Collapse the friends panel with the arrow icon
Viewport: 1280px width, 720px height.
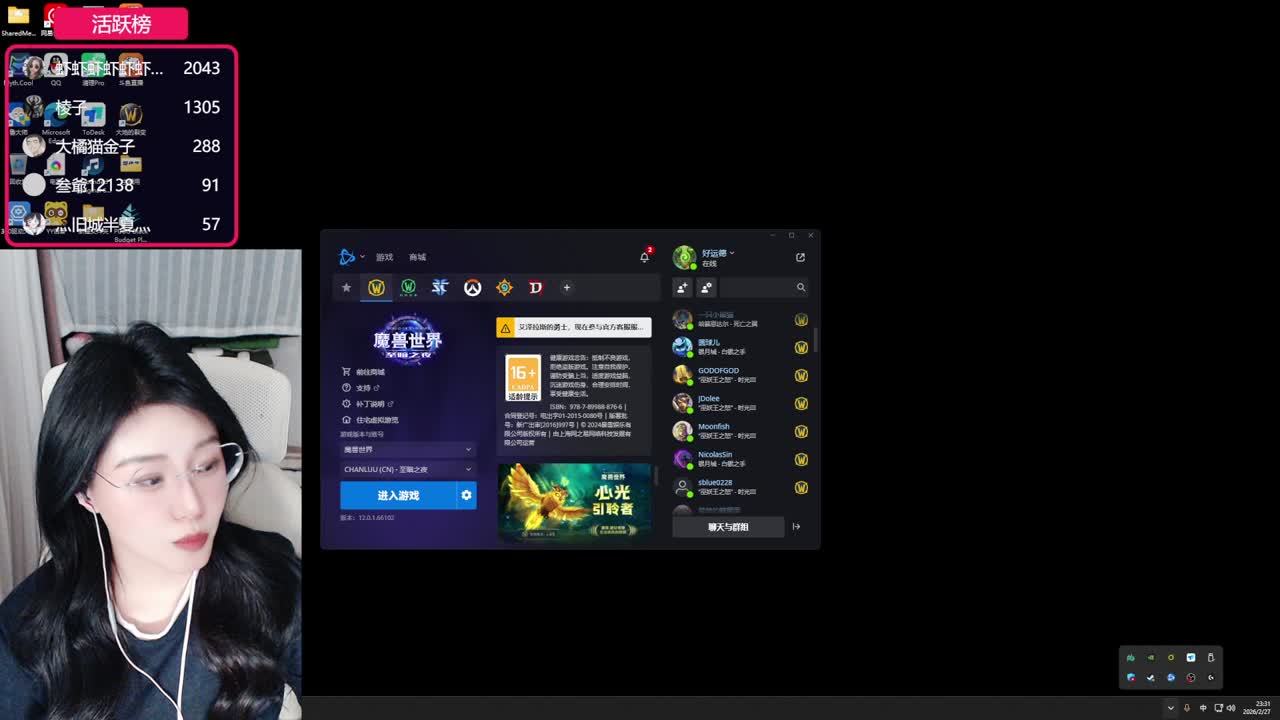tap(796, 527)
